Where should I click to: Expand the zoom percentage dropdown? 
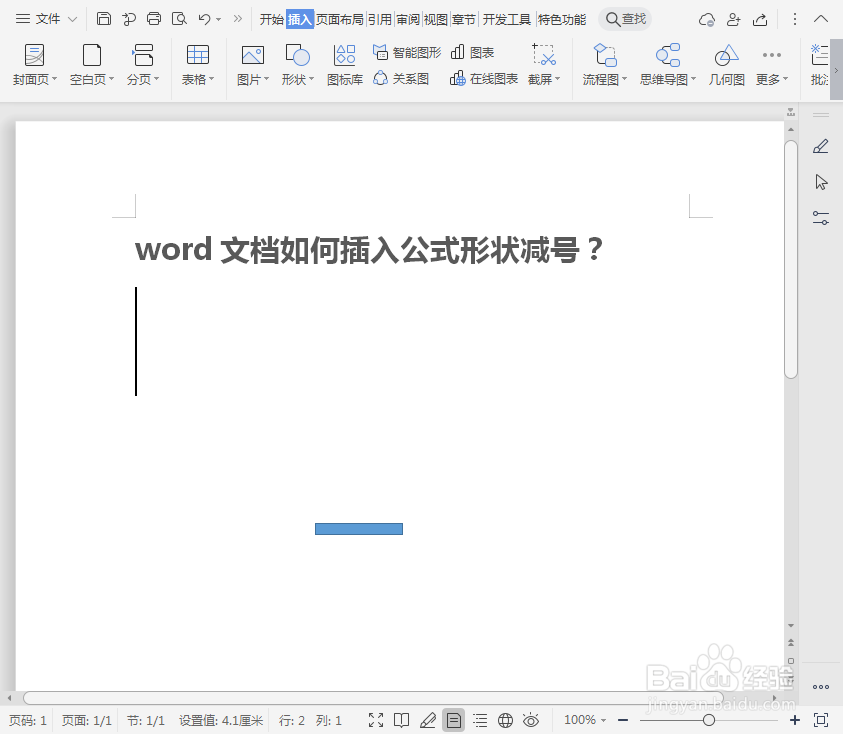pyautogui.click(x=602, y=719)
